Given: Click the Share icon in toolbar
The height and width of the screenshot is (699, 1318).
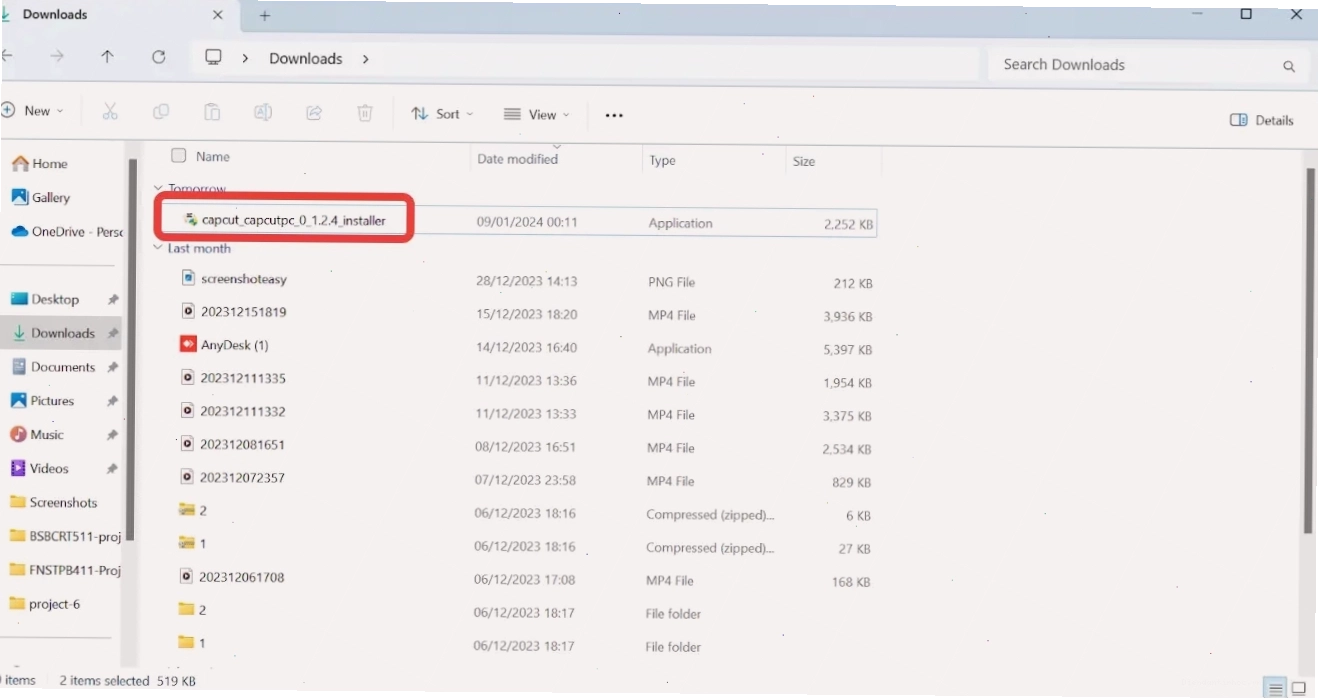Looking at the screenshot, I should pyautogui.click(x=314, y=113).
